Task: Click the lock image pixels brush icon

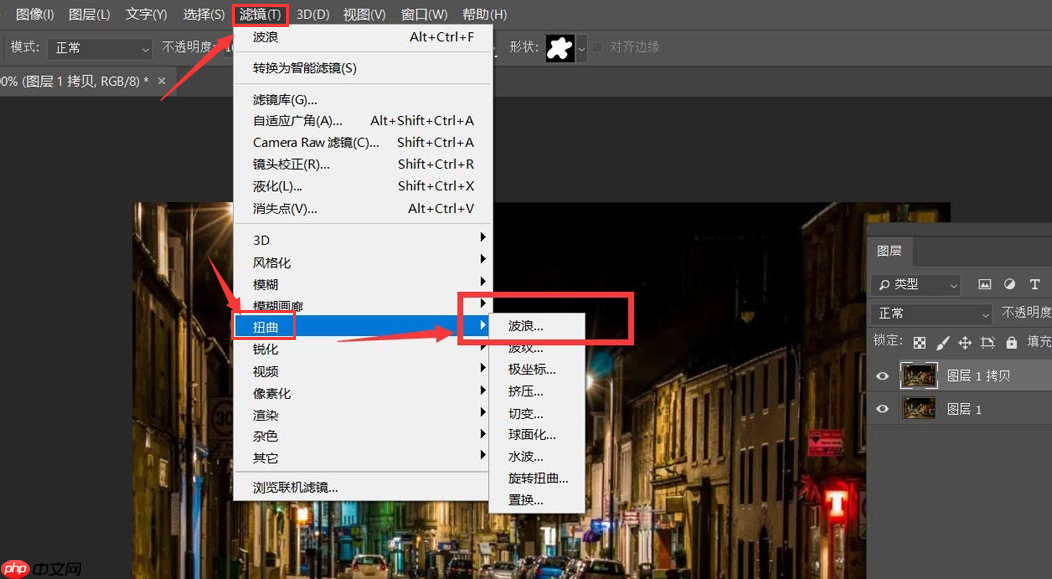Action: pos(941,344)
